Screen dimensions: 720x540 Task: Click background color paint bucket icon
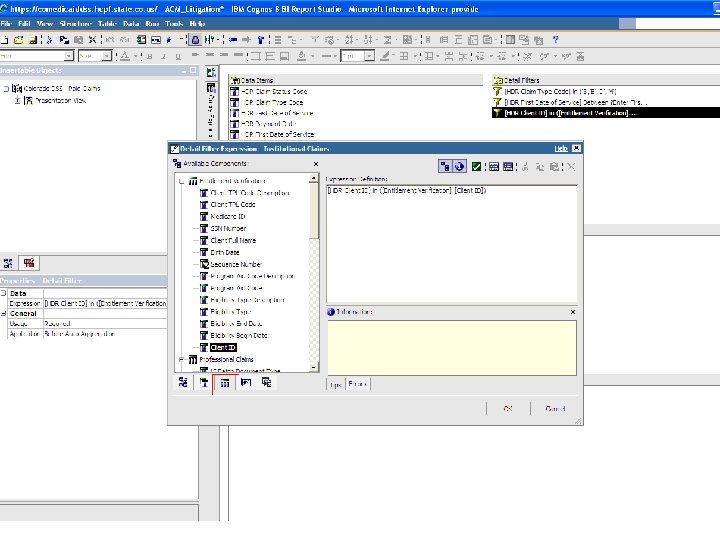pos(302,56)
